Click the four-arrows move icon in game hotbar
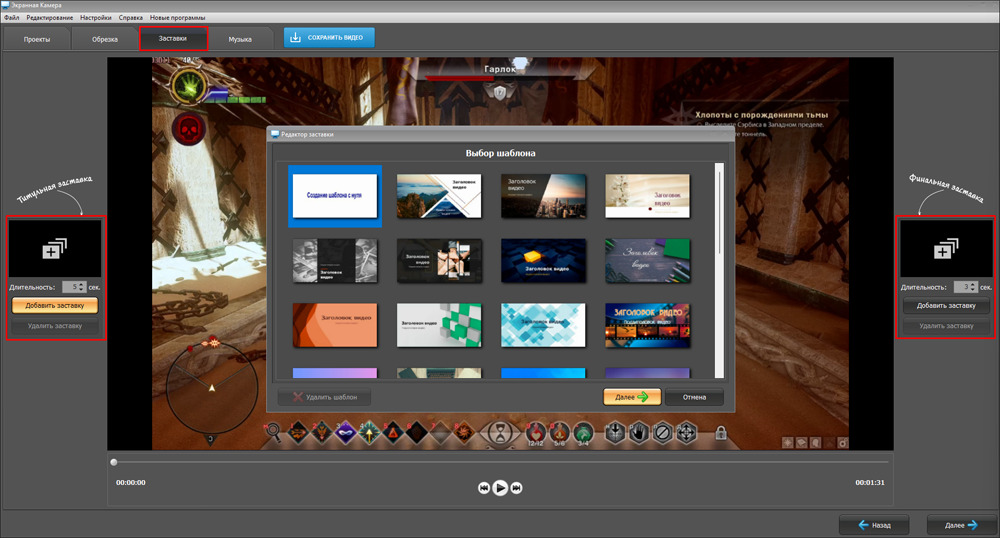 686,433
